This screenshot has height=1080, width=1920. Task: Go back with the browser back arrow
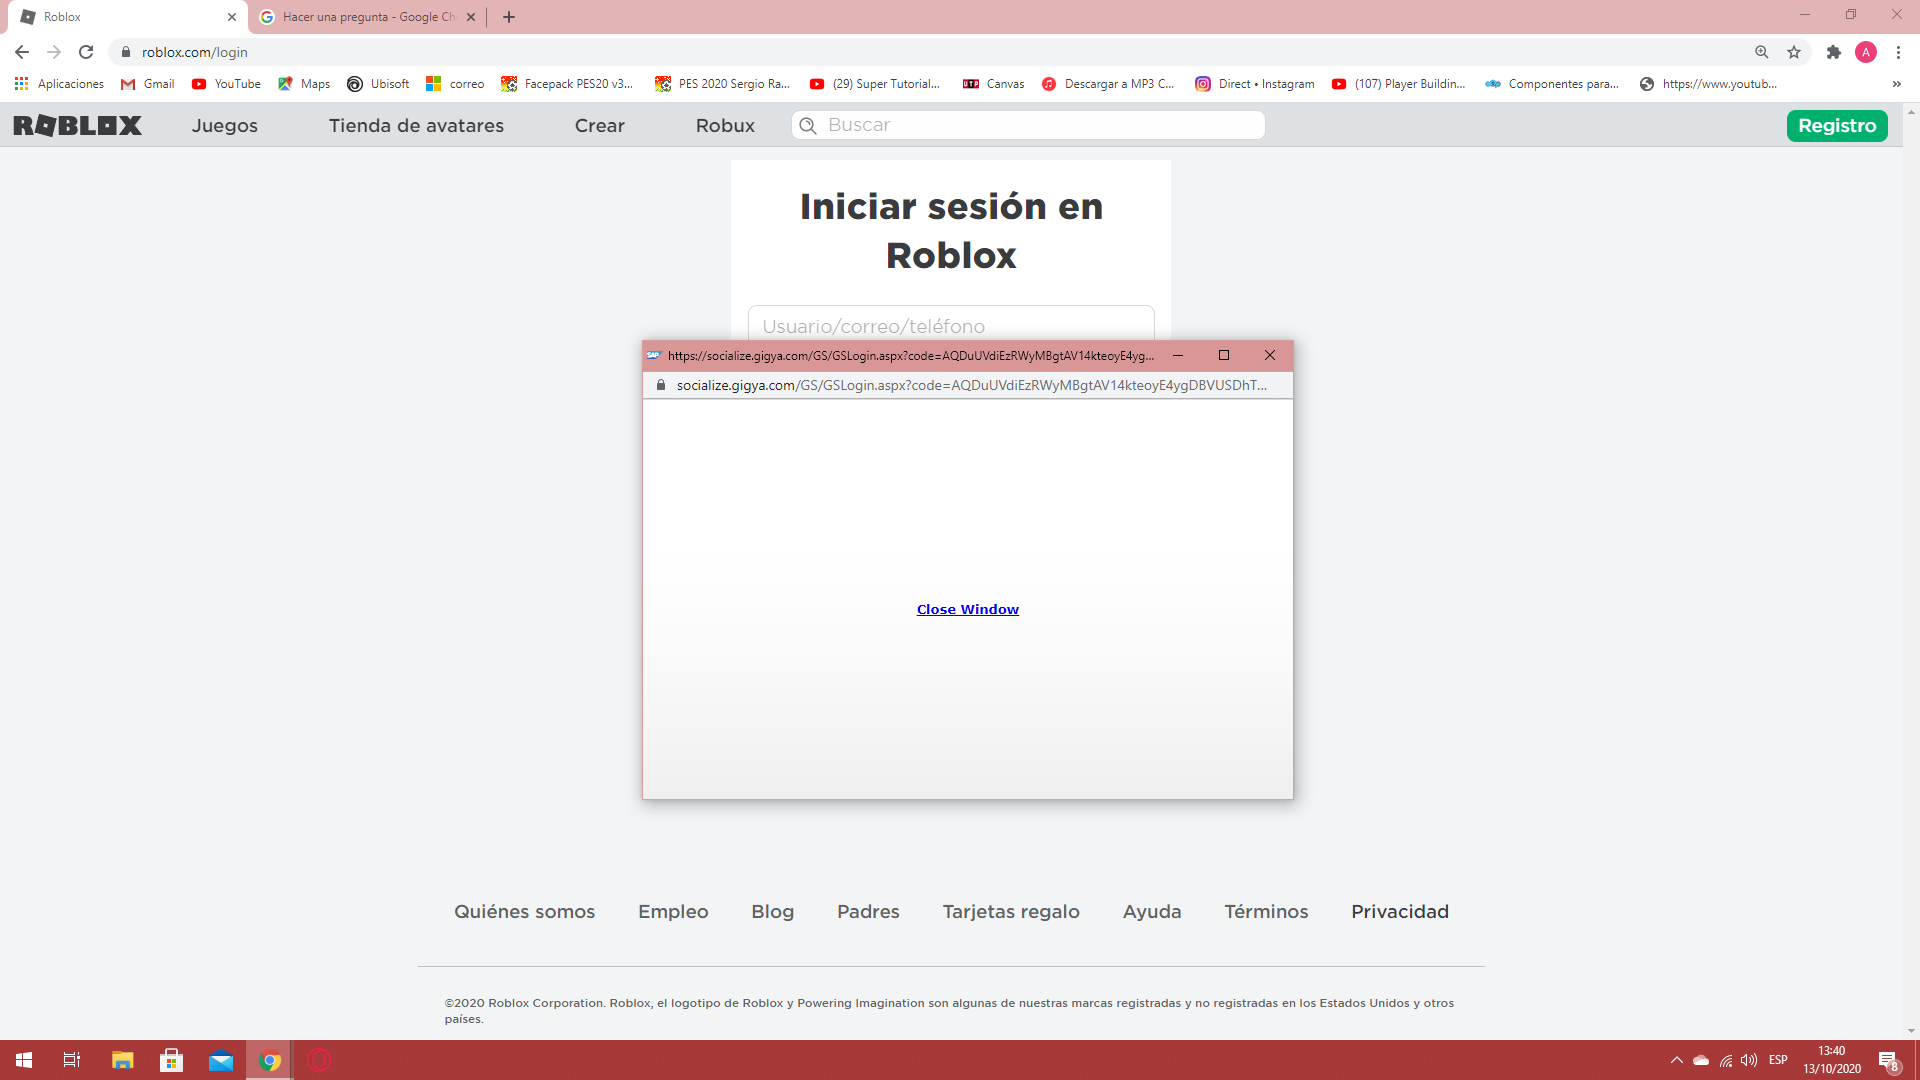(x=22, y=52)
